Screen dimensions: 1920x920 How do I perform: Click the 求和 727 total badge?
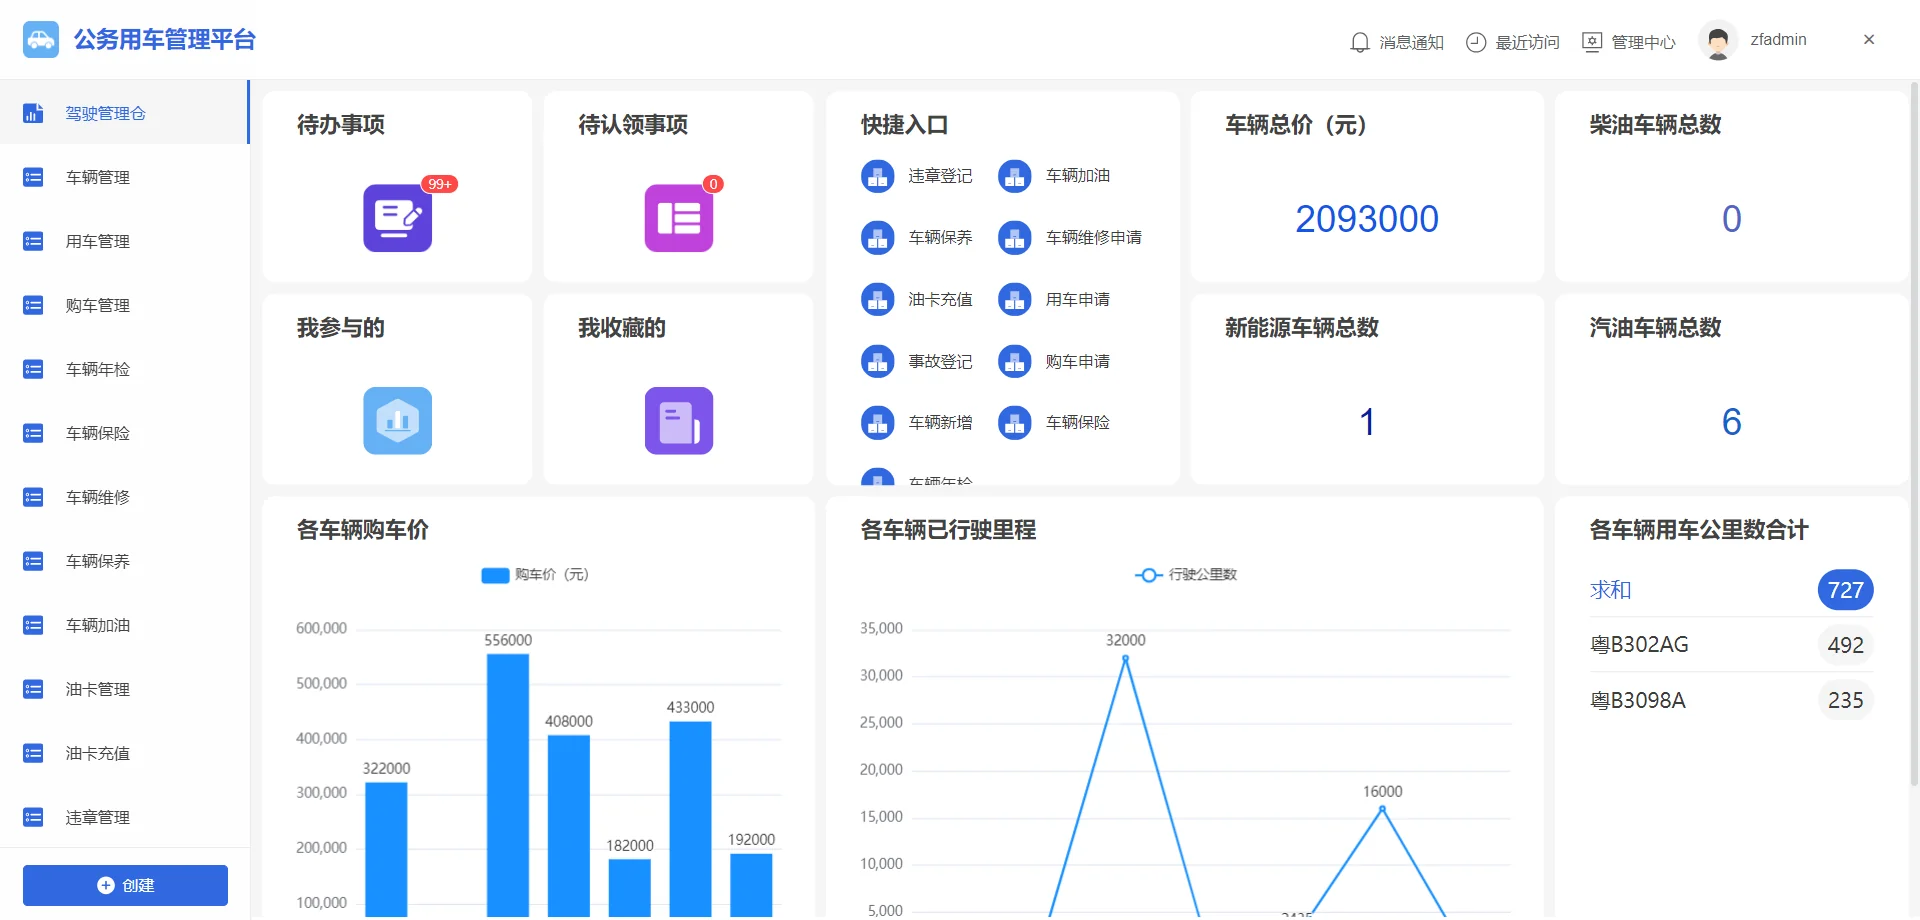1845,590
